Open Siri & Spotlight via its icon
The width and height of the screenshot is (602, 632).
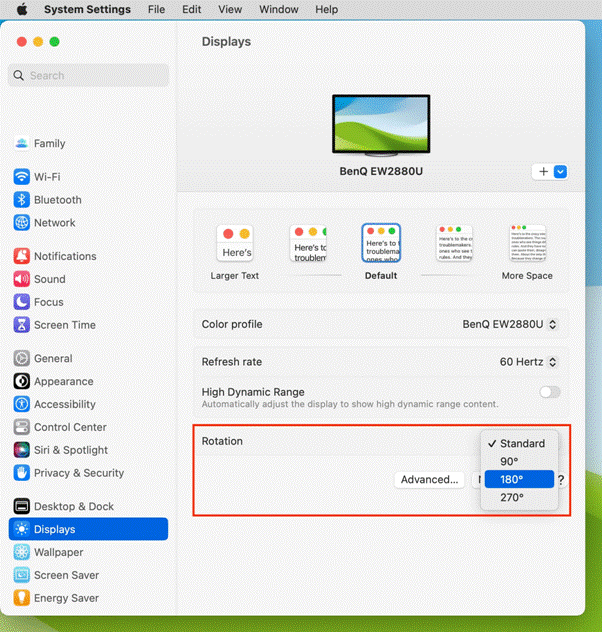tap(22, 450)
